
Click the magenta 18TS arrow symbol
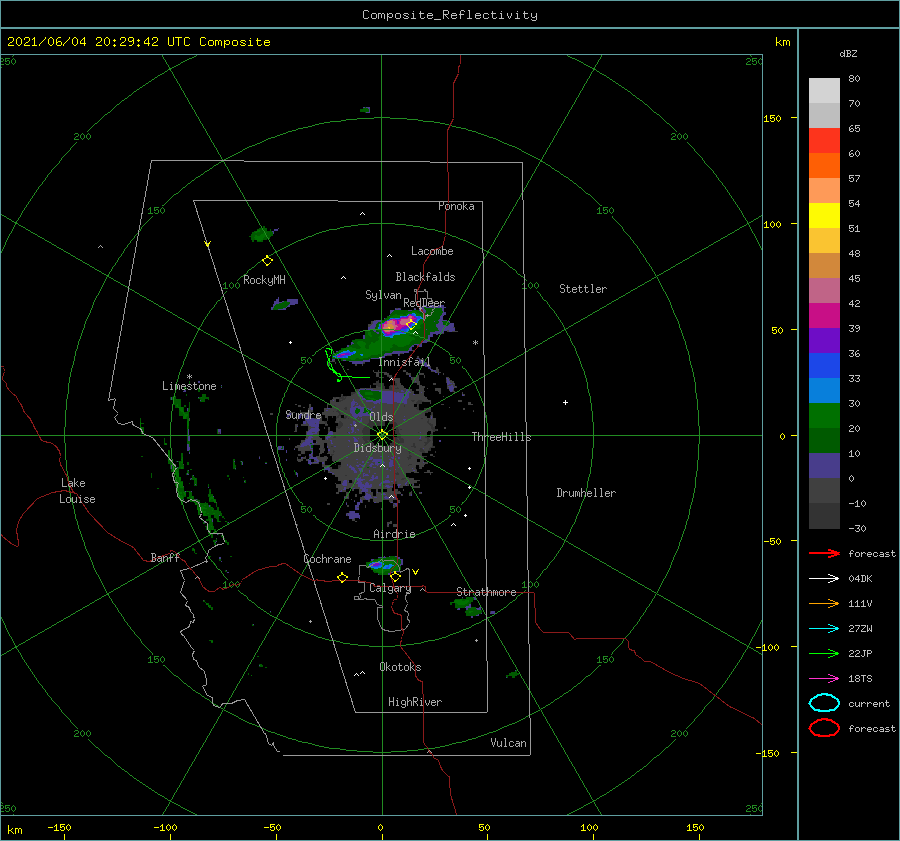coord(824,679)
